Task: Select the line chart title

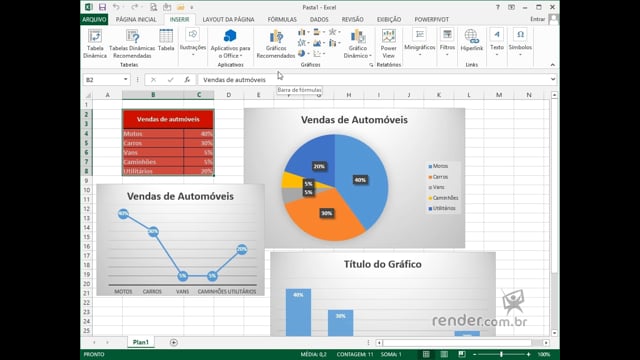Action: 180,196
